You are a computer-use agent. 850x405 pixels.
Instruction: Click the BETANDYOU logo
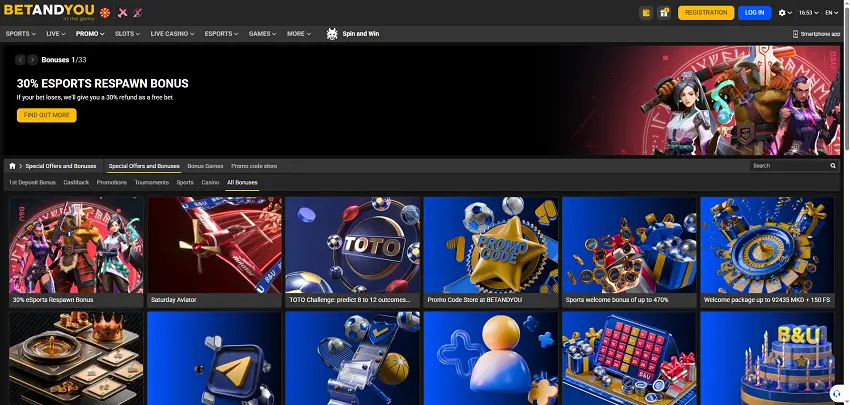point(49,12)
